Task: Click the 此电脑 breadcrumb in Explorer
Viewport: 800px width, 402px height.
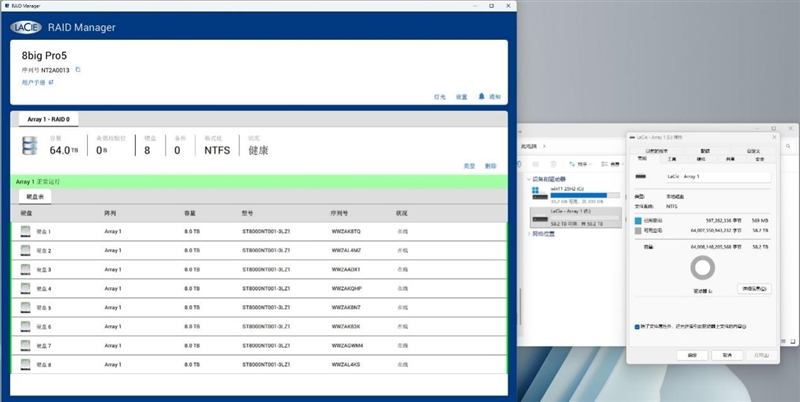Action: click(529, 146)
